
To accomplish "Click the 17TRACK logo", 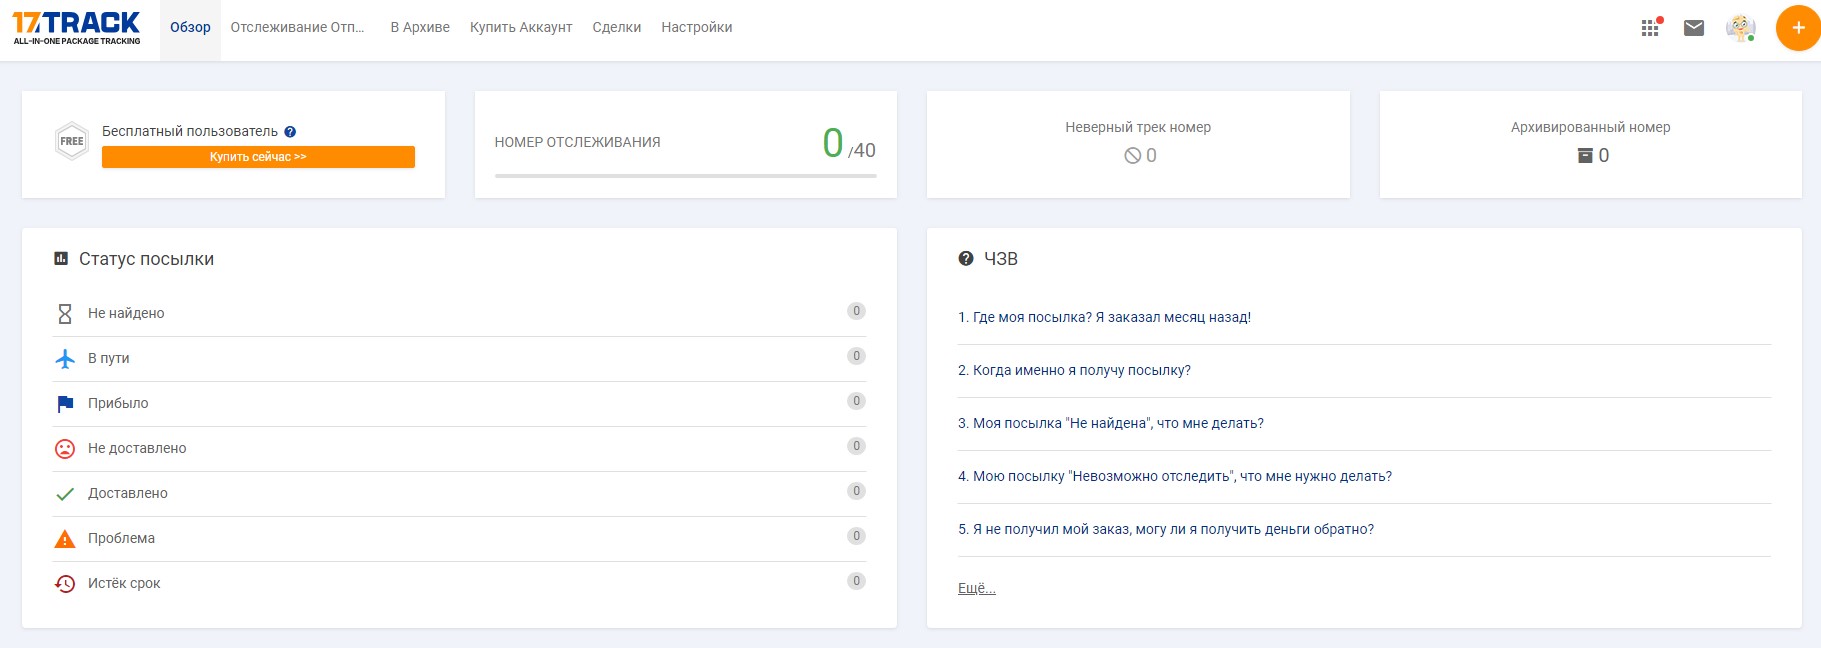I will coord(76,28).
